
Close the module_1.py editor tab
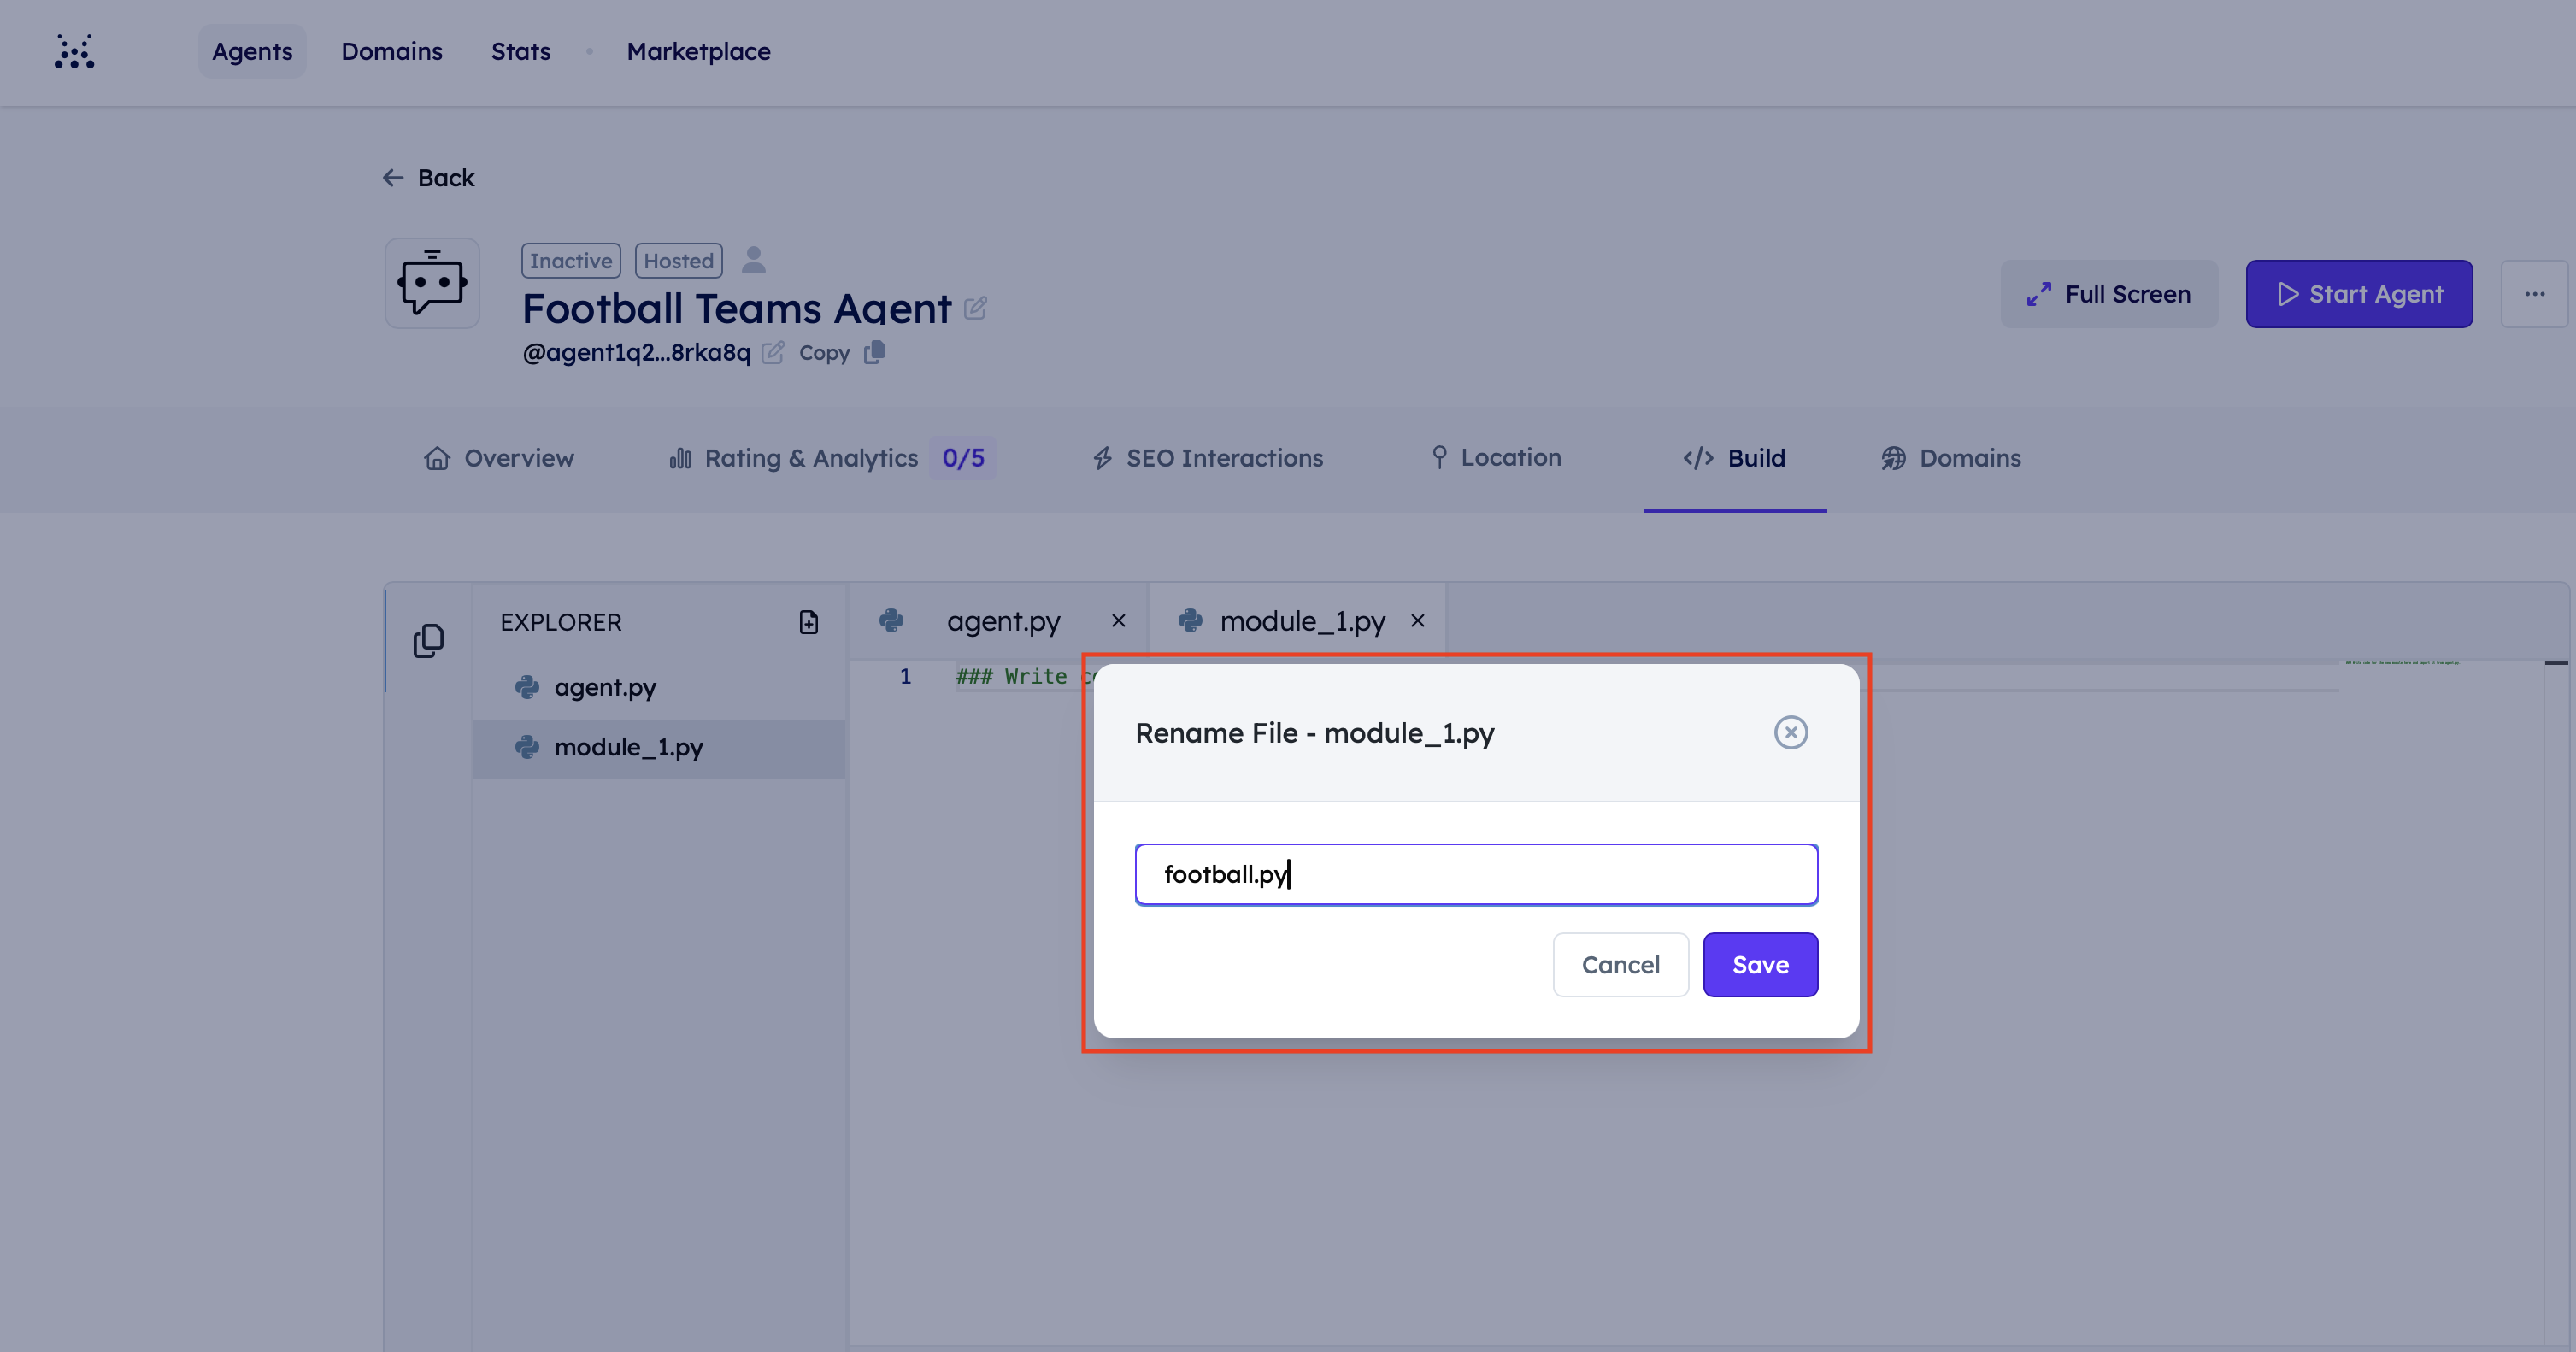[1417, 621]
